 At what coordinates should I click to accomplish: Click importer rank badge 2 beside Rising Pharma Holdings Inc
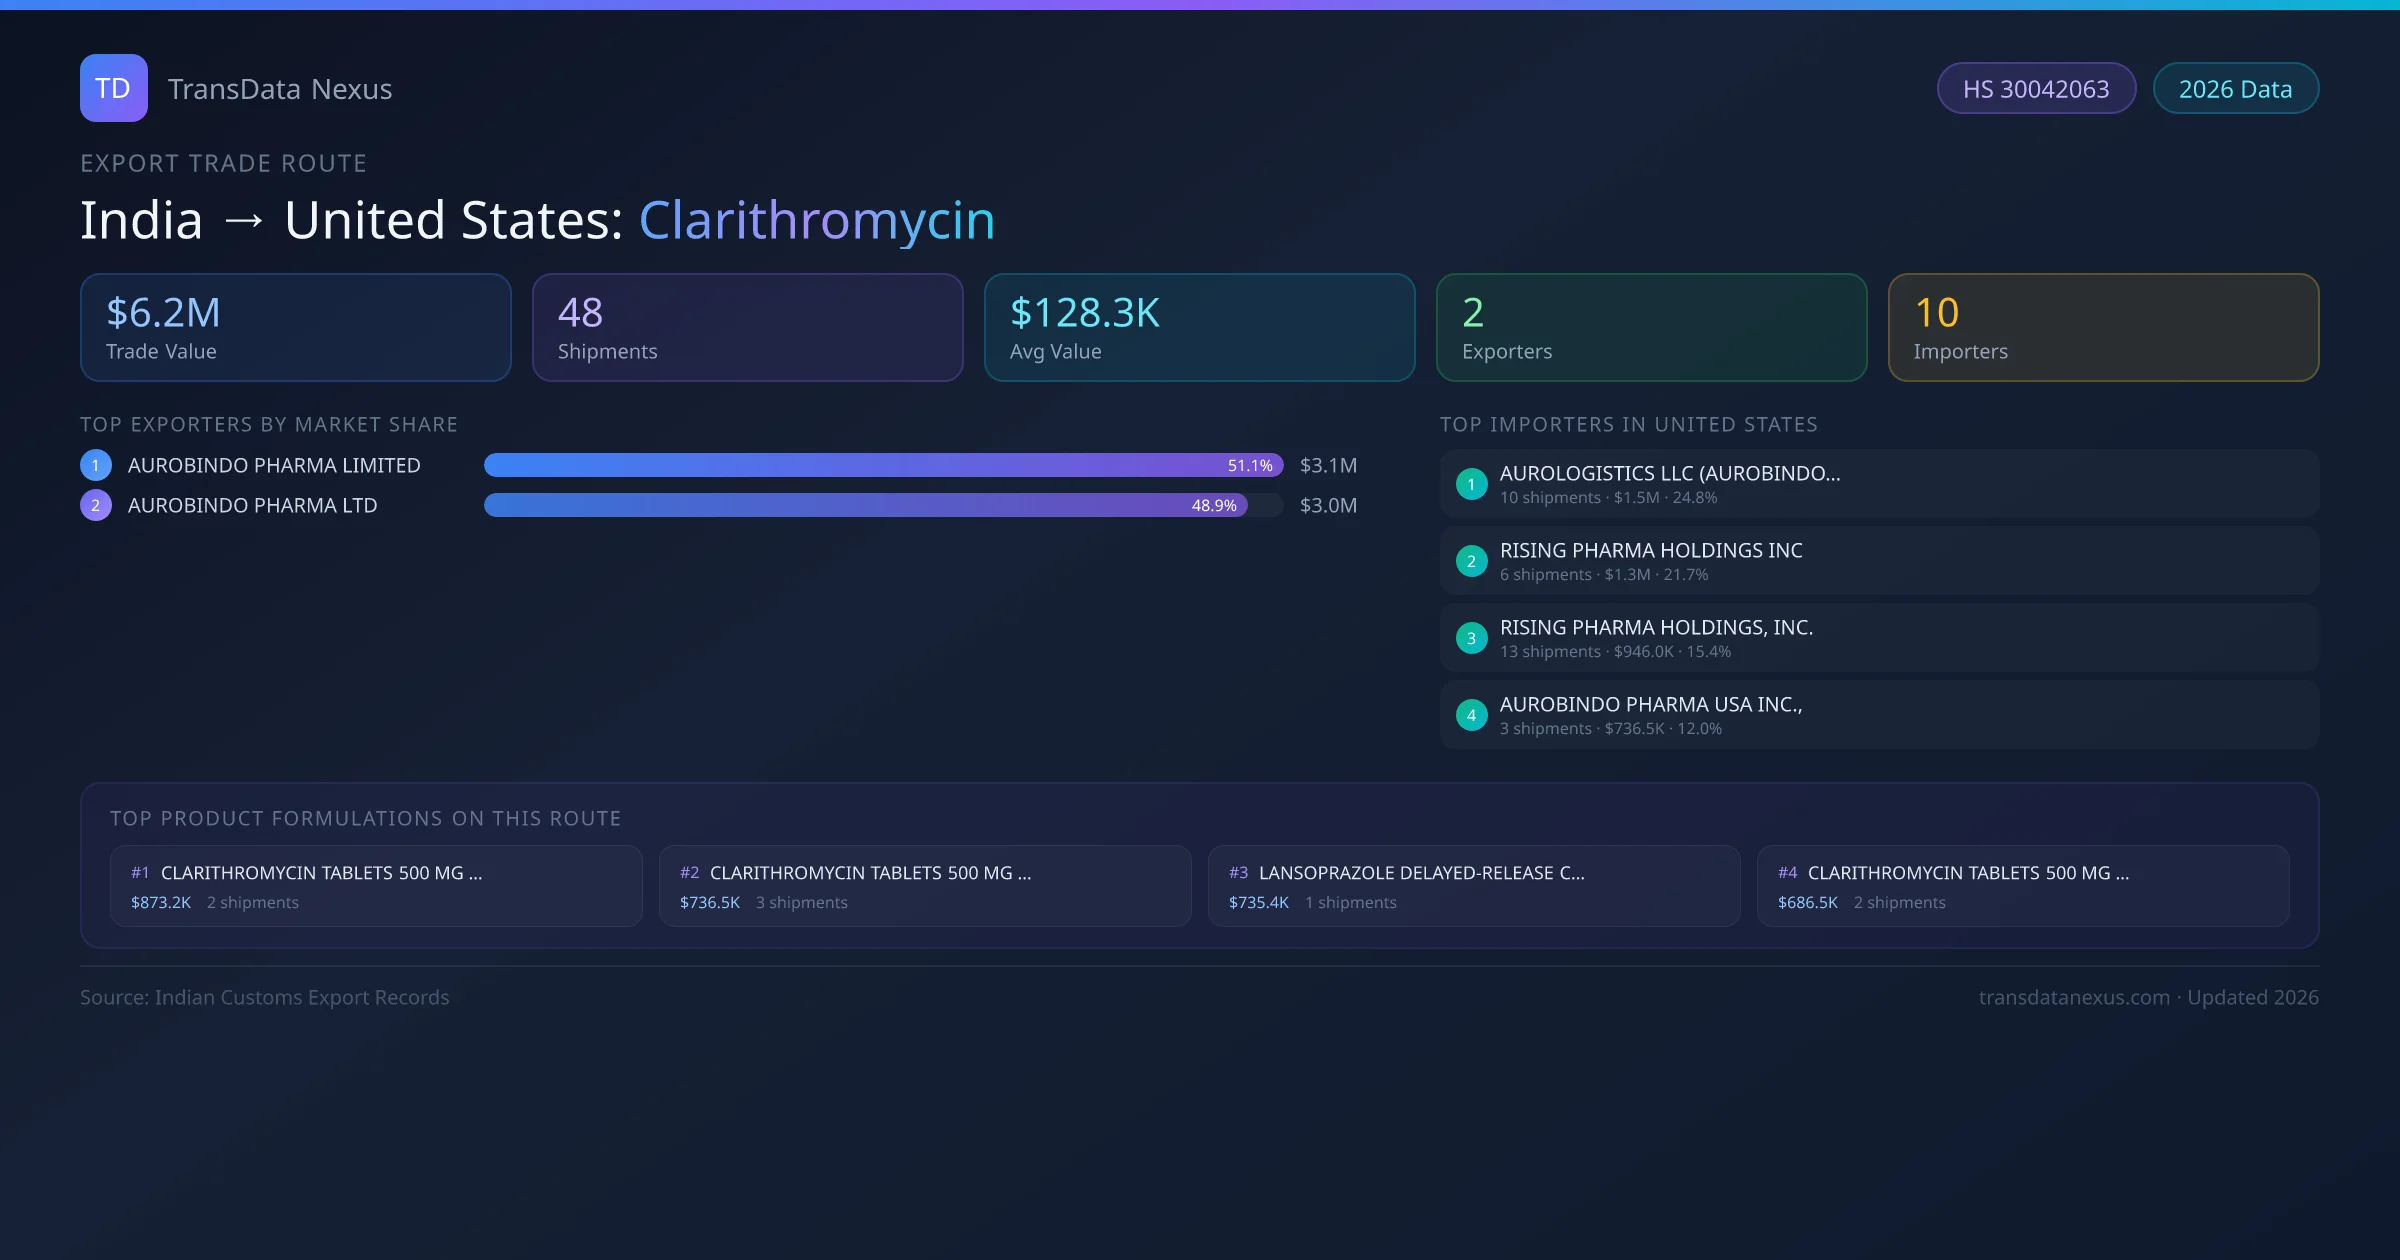point(1471,561)
